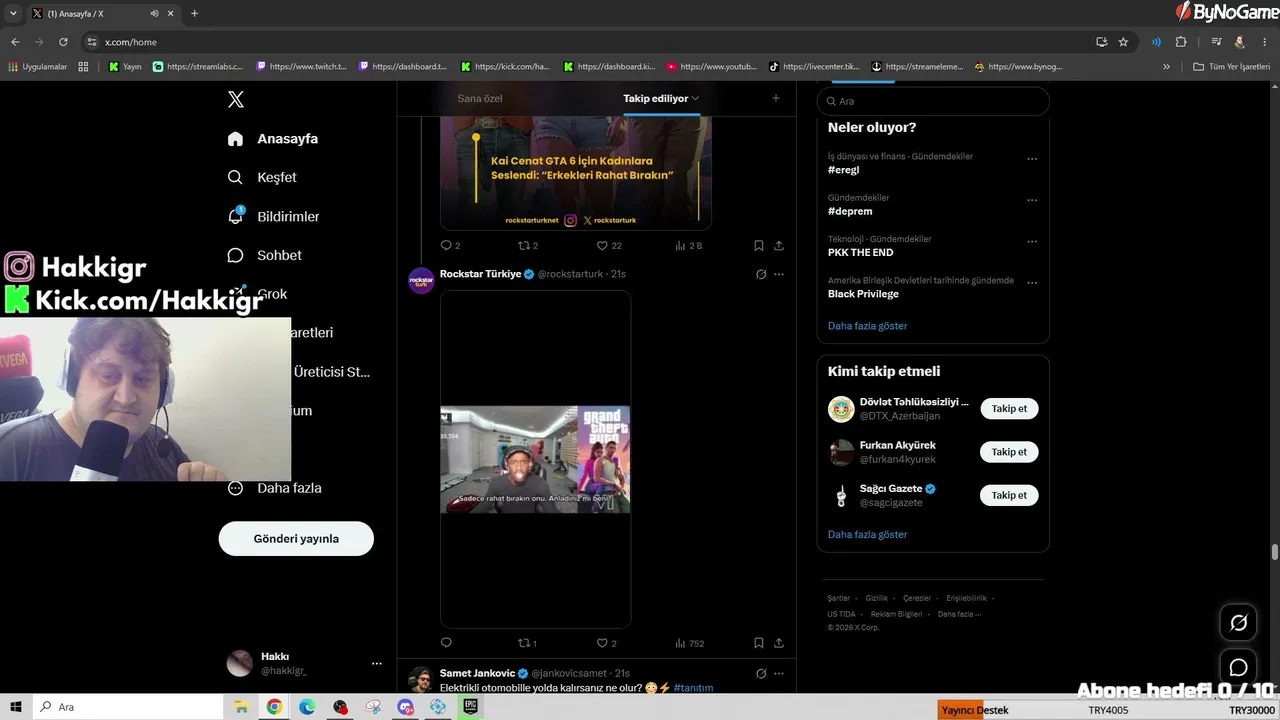
Task: Open the #eregl trending topic
Action: pos(843,170)
